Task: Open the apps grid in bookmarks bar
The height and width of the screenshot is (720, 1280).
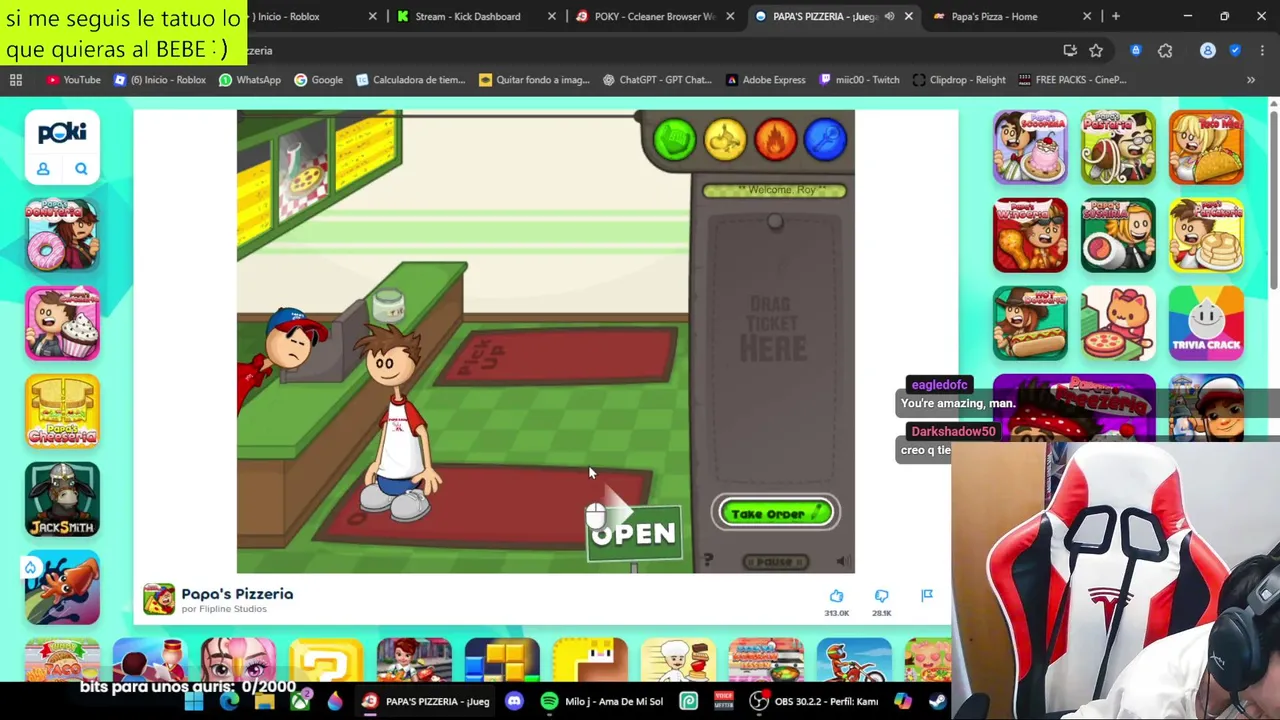Action: (16, 80)
